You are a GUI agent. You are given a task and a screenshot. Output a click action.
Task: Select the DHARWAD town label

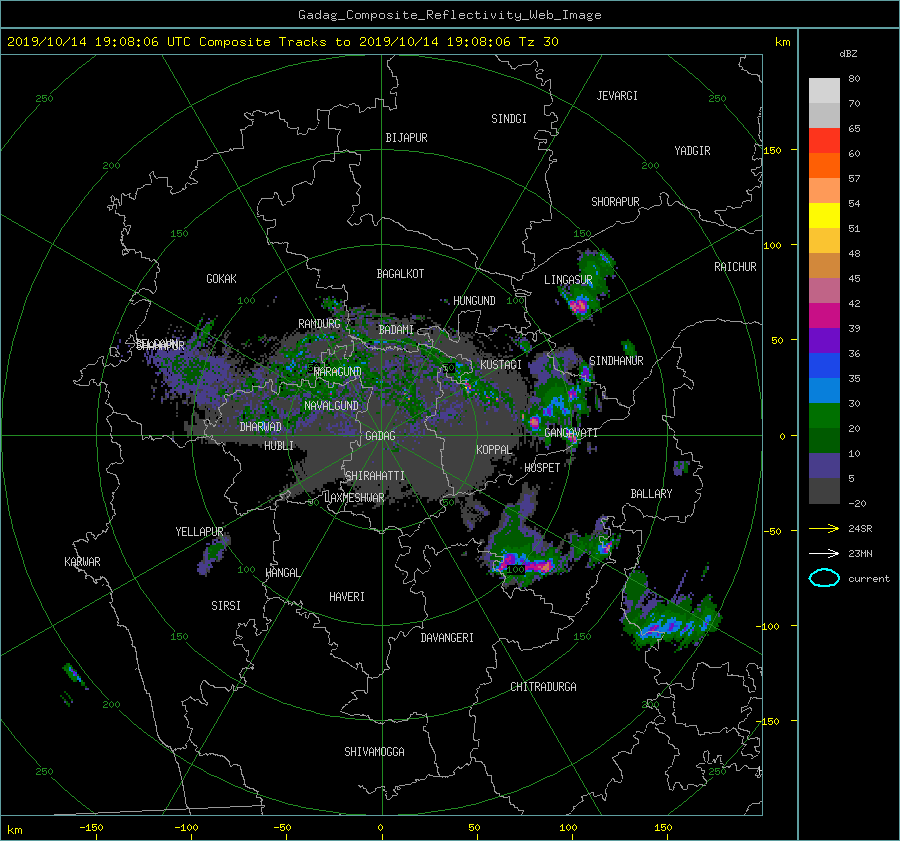pos(261,427)
